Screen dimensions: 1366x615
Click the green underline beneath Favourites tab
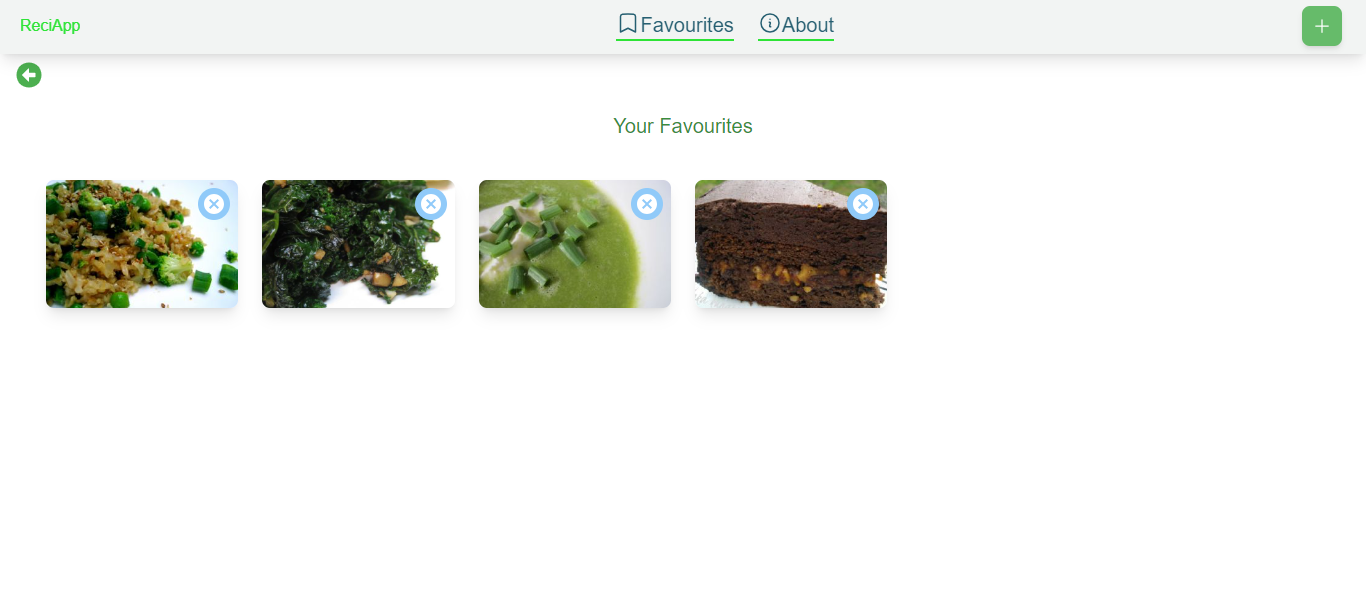675,40
